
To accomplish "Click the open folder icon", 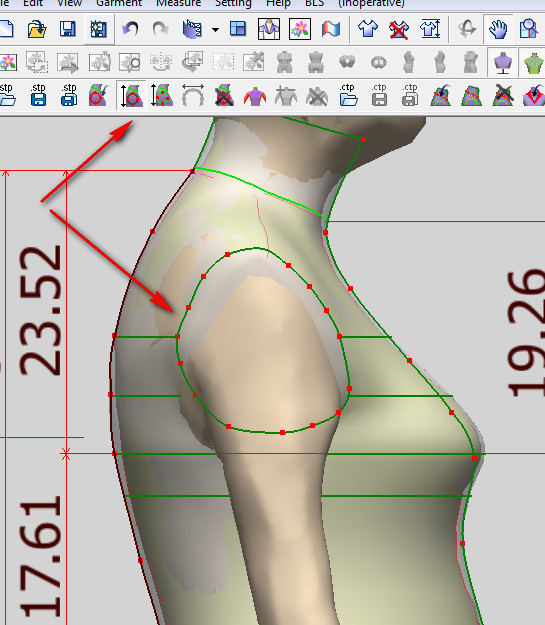I will 37,29.
